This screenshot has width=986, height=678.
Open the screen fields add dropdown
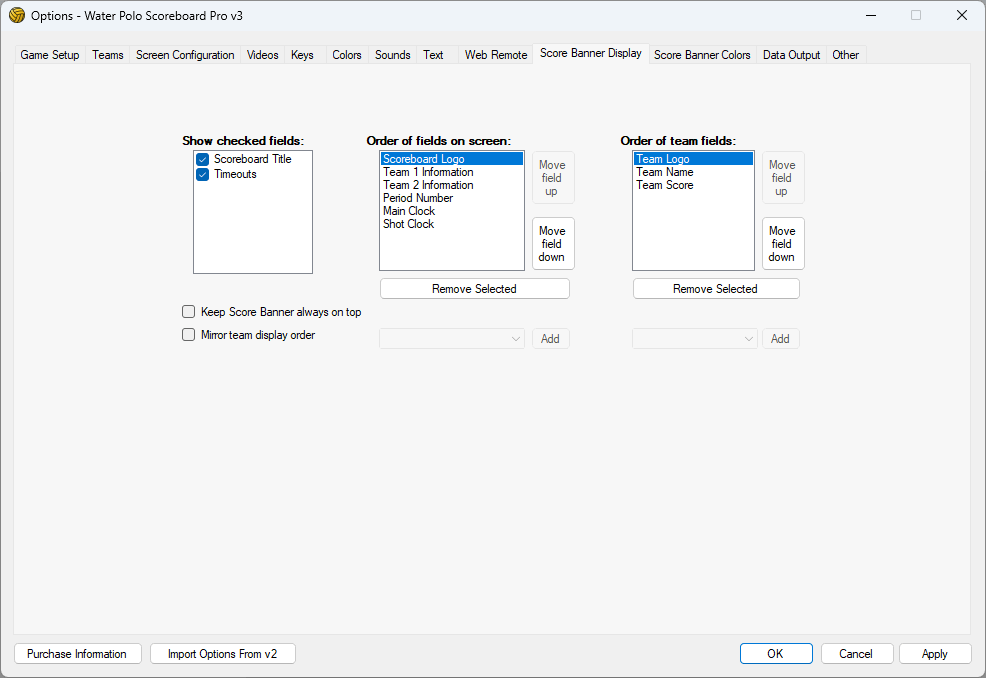pos(452,339)
